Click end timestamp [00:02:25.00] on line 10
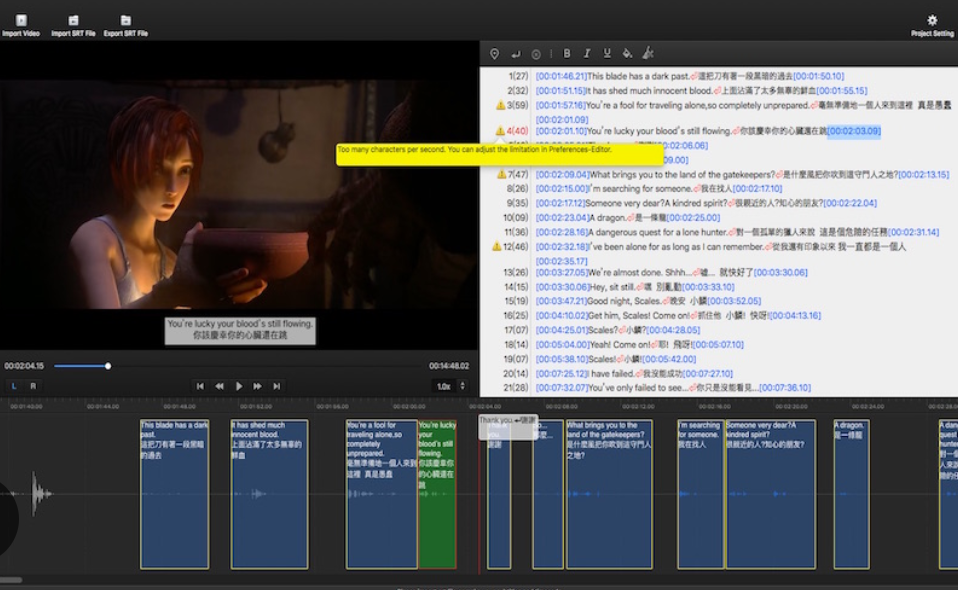The width and height of the screenshot is (958, 590). 693,217
